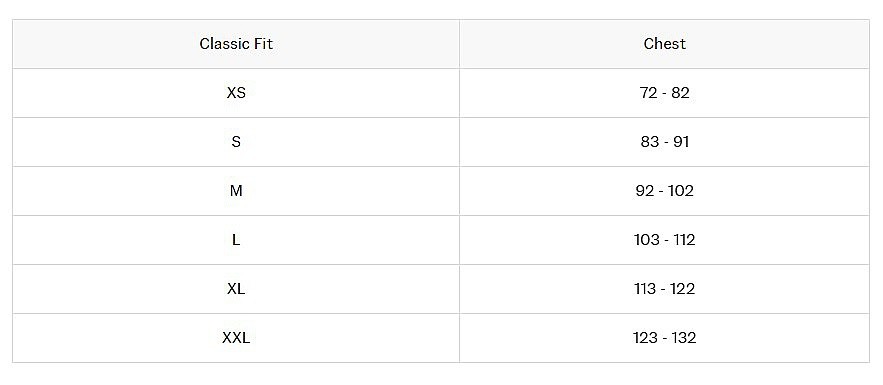Click the number 113 in XL row
The height and width of the screenshot is (385, 883).
click(645, 289)
